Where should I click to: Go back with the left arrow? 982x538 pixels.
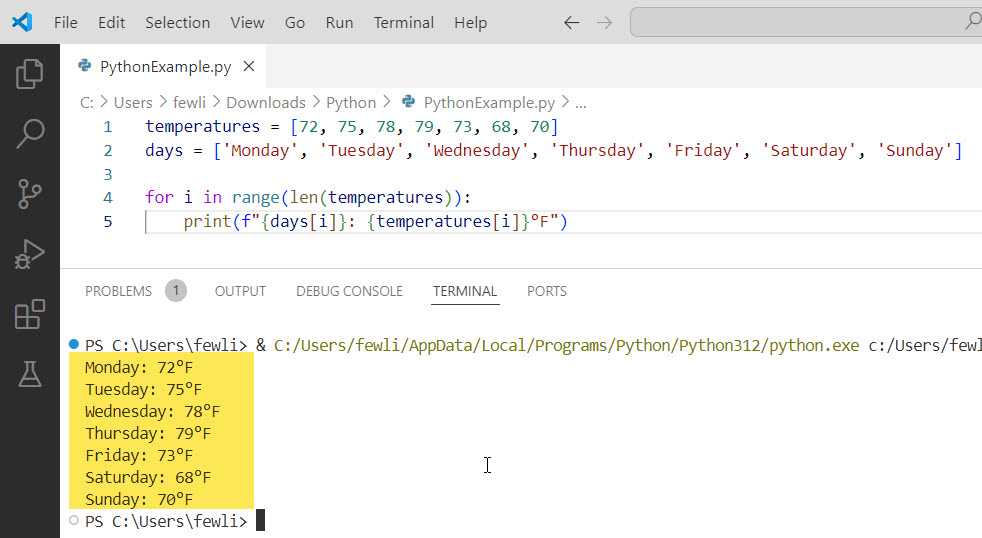(571, 23)
